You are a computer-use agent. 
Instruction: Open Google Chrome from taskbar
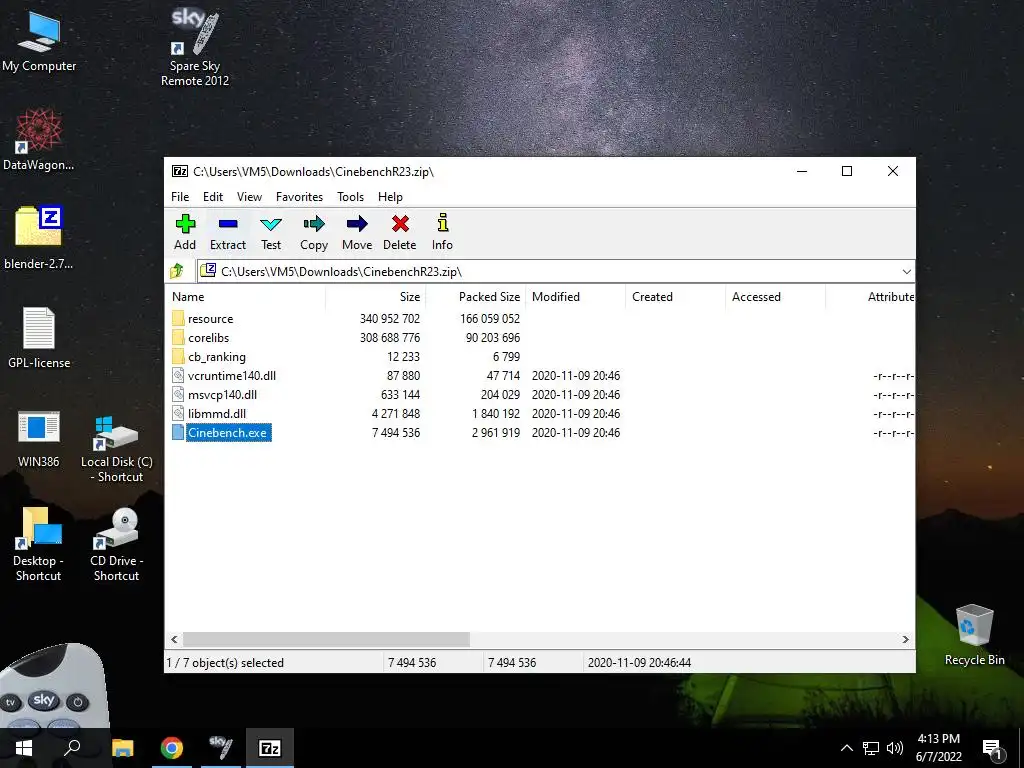coord(172,748)
